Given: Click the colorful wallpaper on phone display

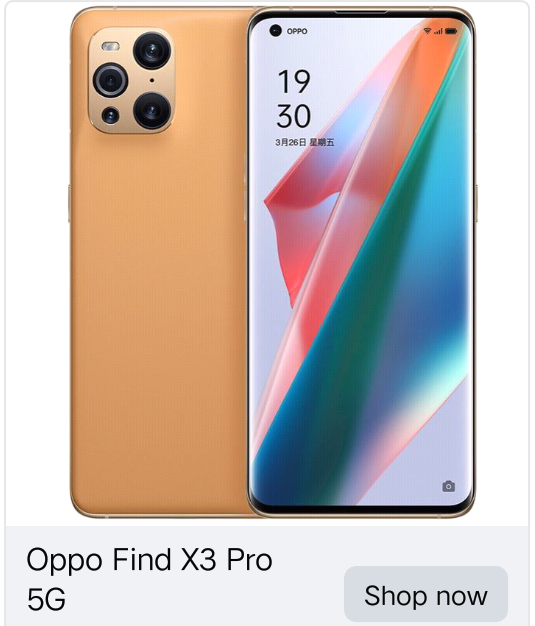Looking at the screenshot, I should (361, 279).
